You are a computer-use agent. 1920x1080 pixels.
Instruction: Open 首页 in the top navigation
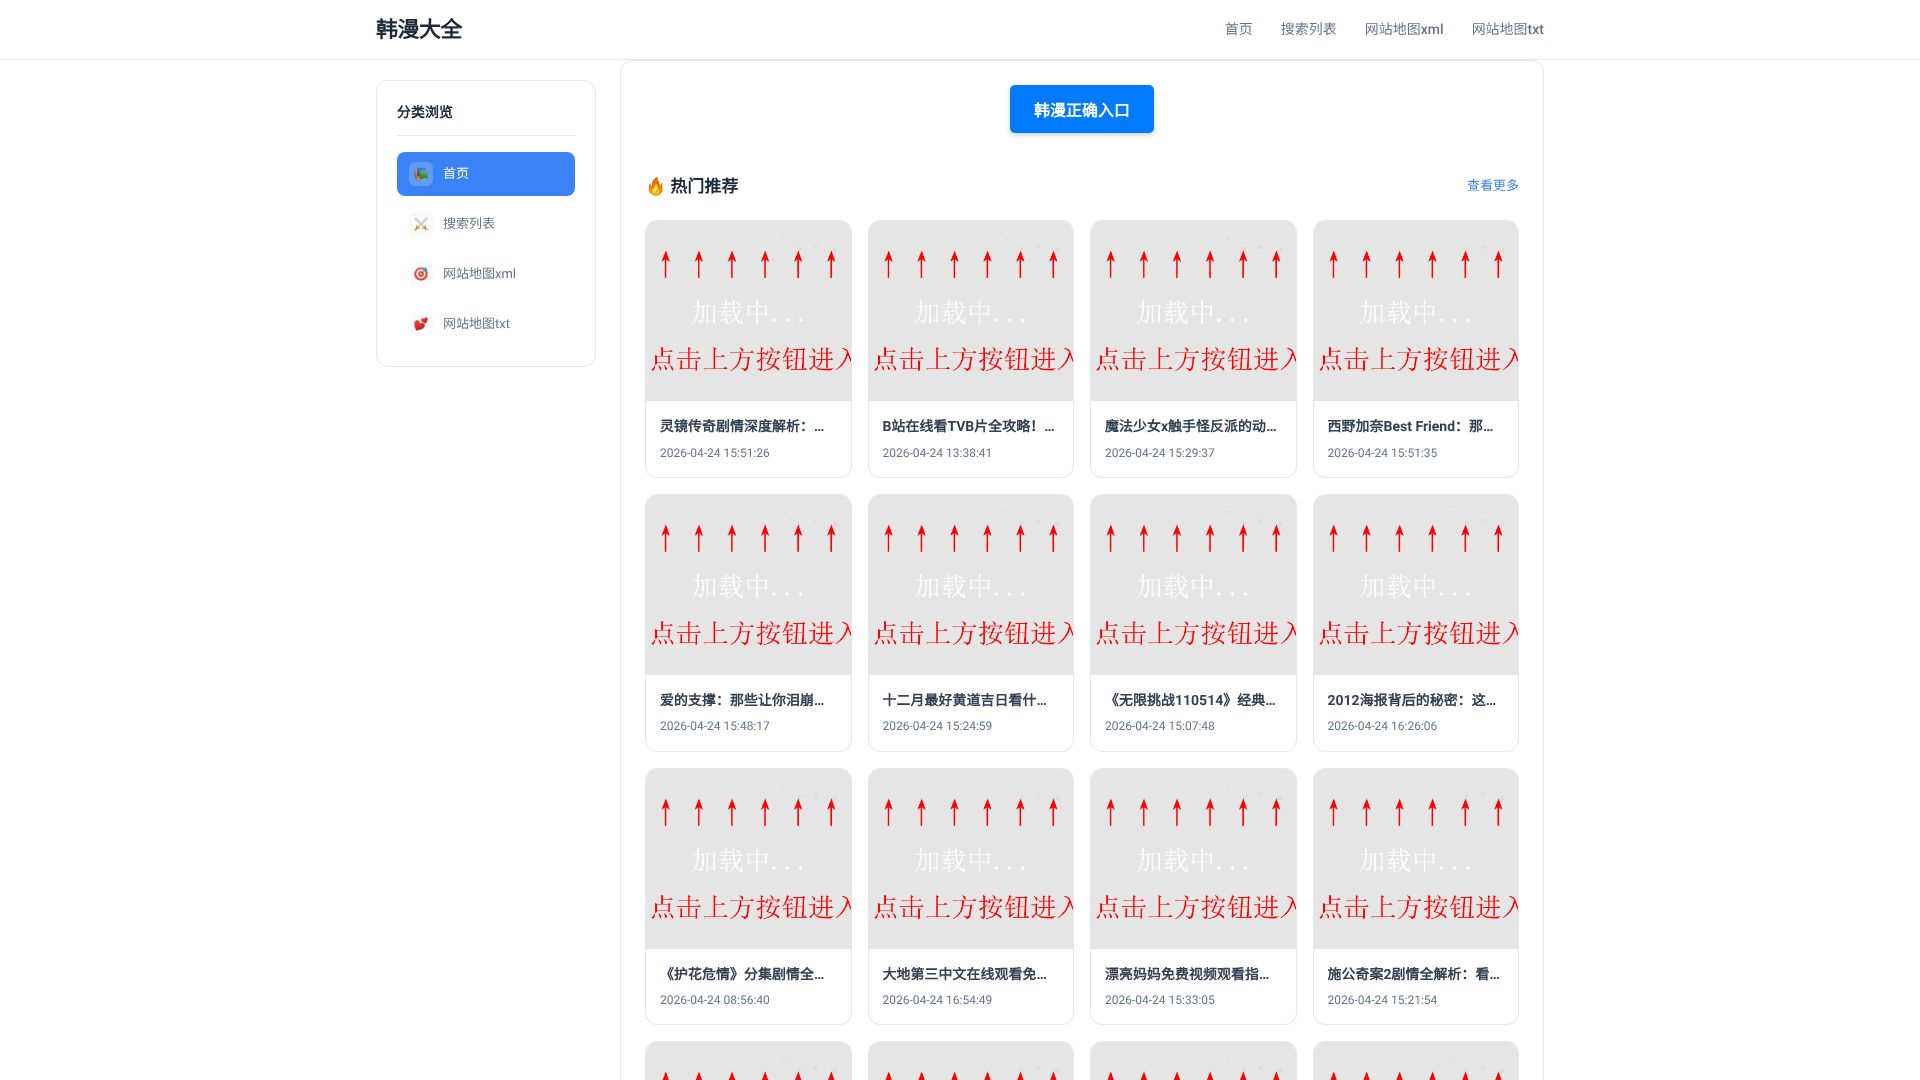(x=1239, y=29)
